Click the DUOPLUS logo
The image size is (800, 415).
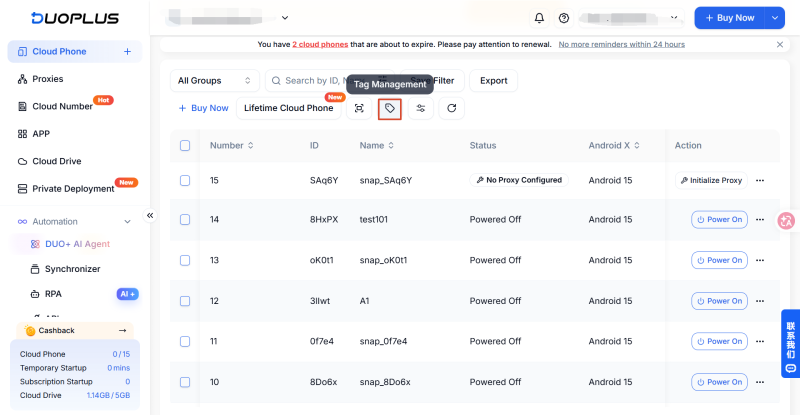pos(74,18)
